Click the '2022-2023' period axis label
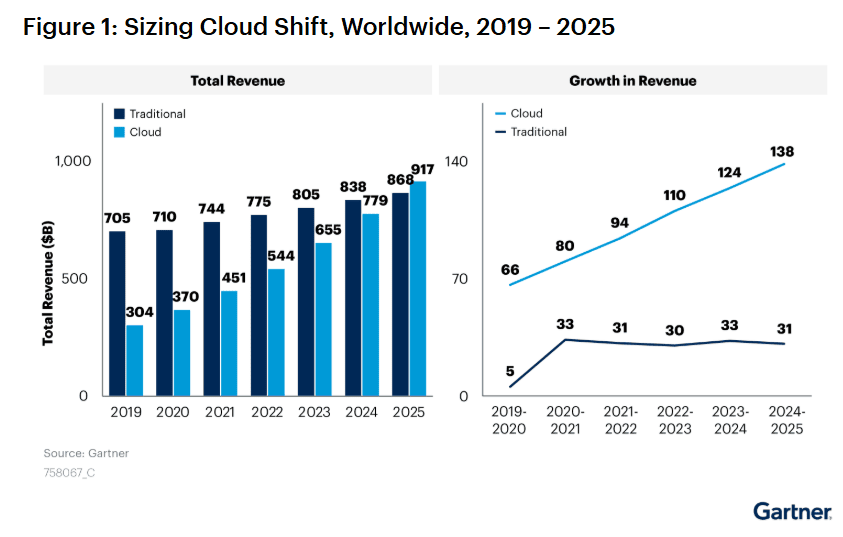The height and width of the screenshot is (537, 843). (675, 420)
